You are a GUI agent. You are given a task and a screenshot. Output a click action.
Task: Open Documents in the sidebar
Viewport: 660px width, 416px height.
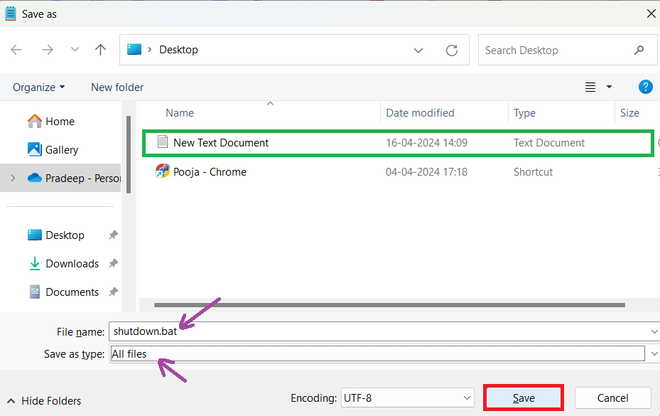pyautogui.click(x=64, y=292)
